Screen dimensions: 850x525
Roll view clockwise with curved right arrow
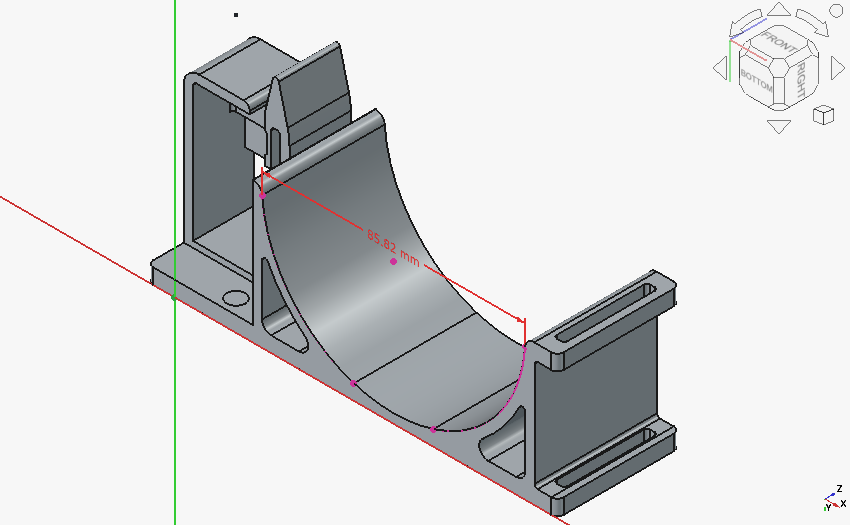(813, 23)
